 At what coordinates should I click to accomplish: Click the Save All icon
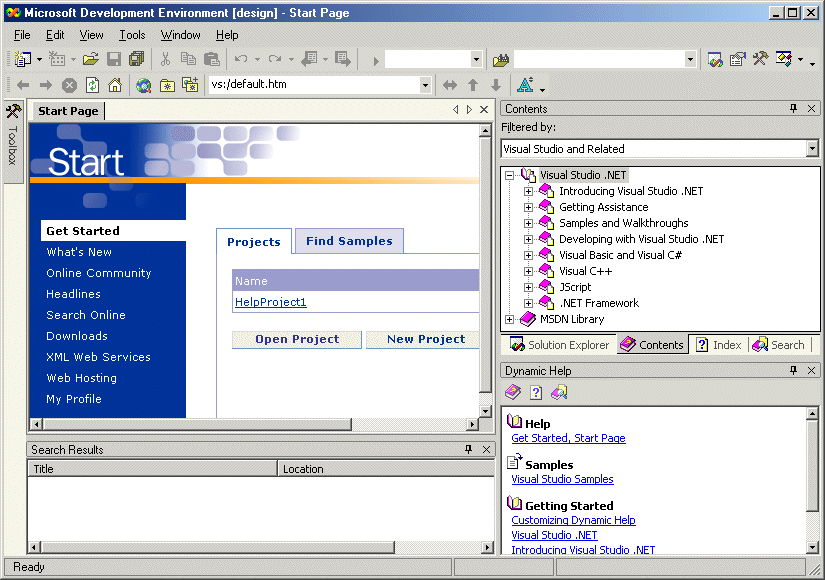tap(137, 59)
